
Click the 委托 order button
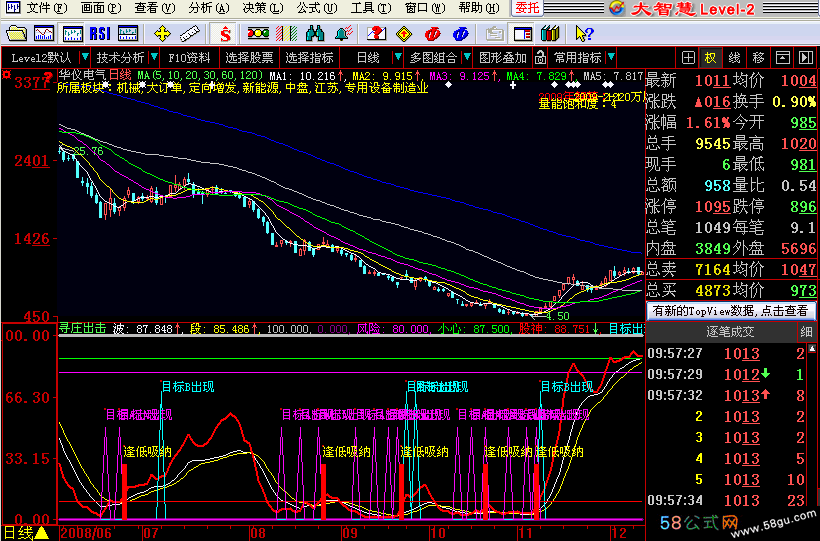pyautogui.click(x=527, y=8)
